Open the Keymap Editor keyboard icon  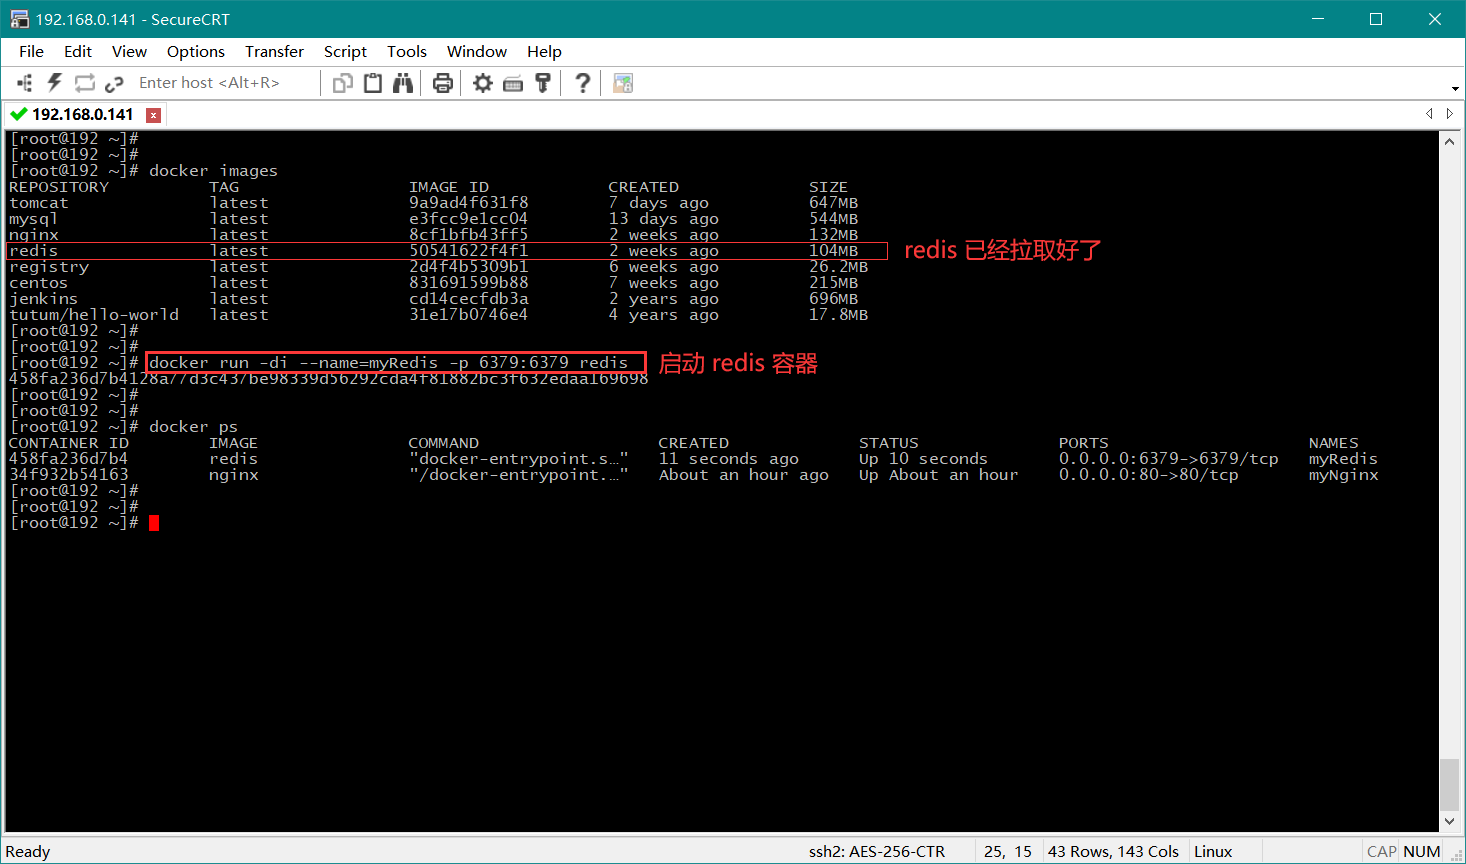[513, 83]
